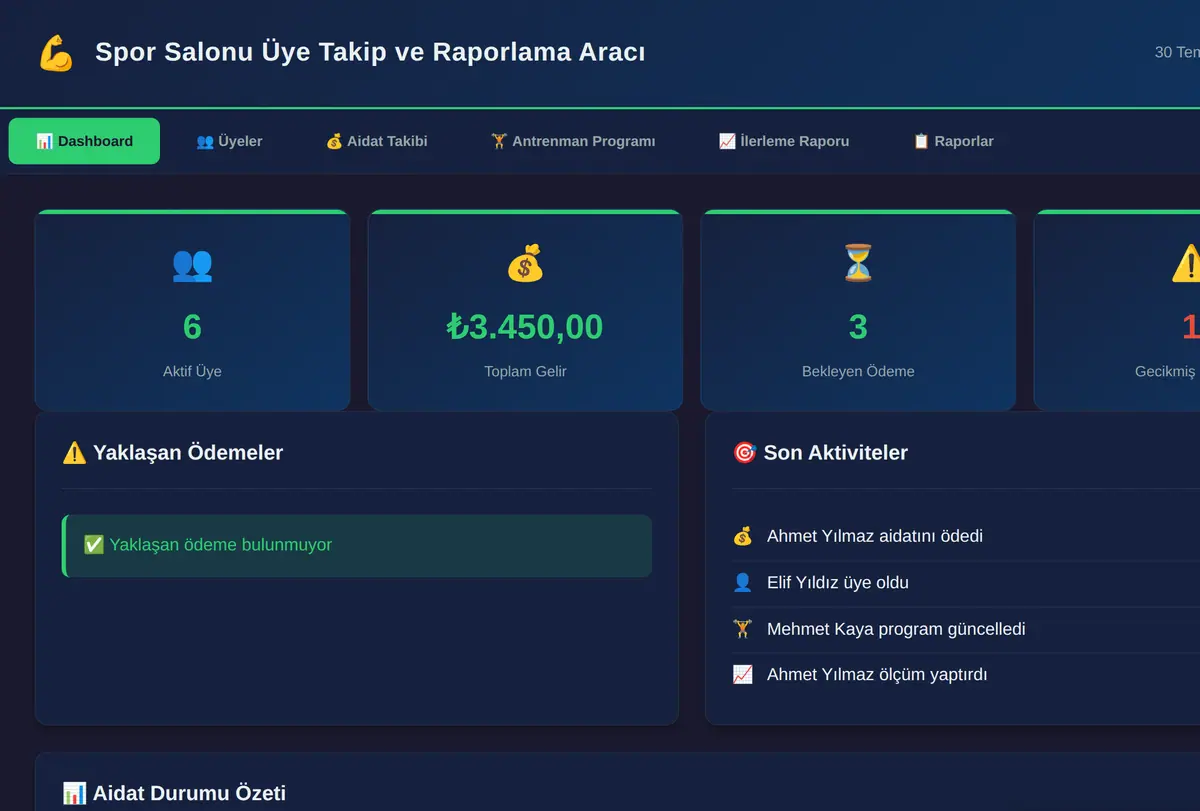
Task: Click the Elif Yıldız üye oldu activity
Action: (x=838, y=582)
